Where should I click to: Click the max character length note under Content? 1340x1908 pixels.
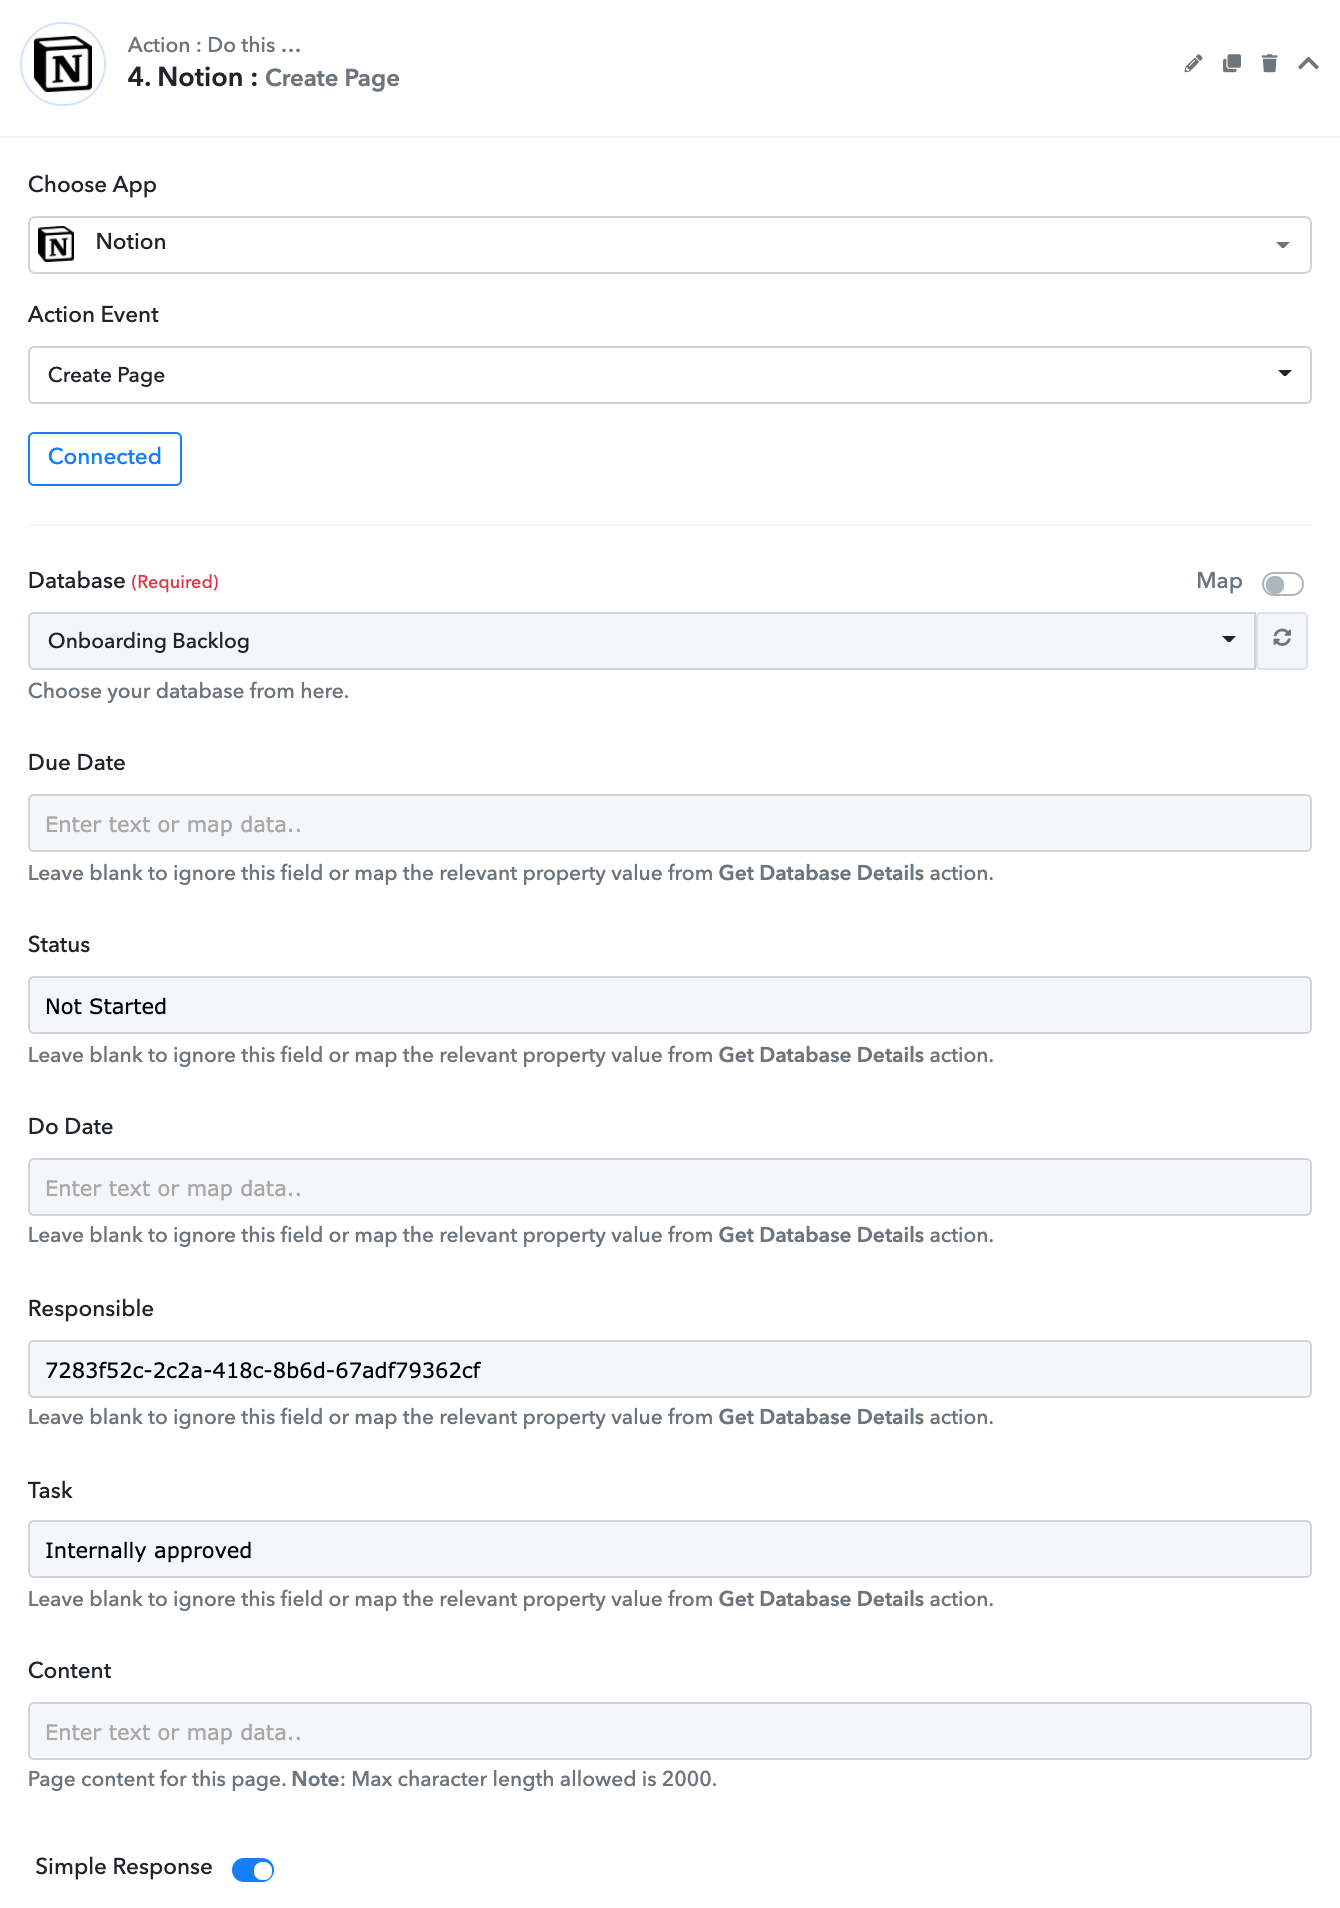coord(372,1779)
